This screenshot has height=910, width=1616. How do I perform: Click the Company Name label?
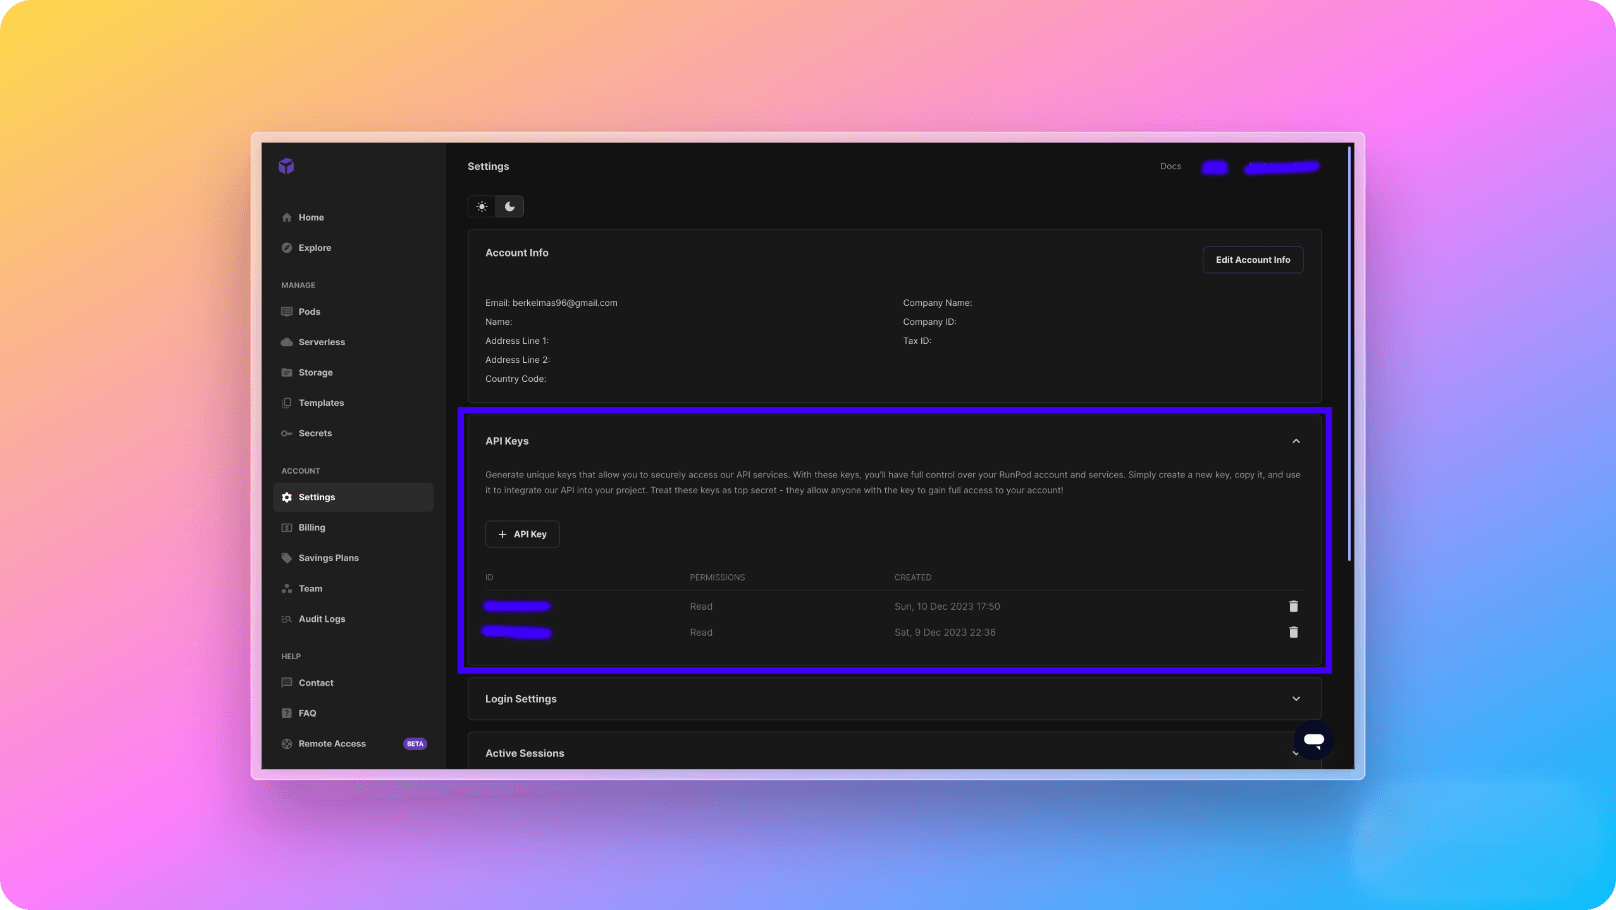click(937, 303)
